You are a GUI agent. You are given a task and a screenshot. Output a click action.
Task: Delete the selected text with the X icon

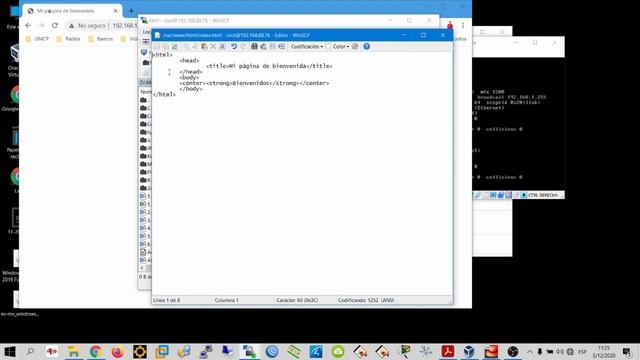(213, 47)
